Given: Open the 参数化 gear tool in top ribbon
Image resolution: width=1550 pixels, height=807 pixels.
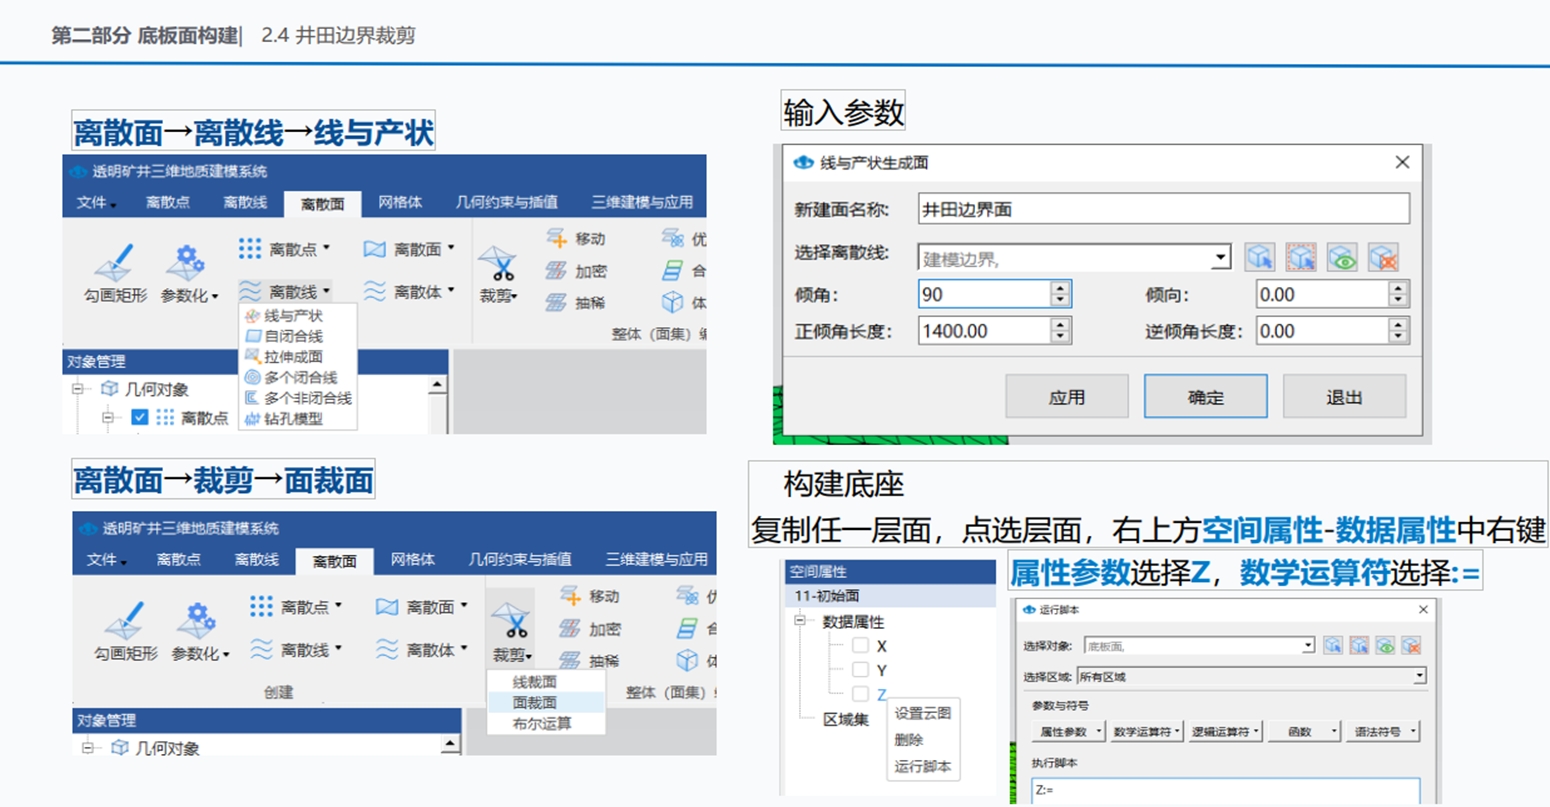Looking at the screenshot, I should pos(187,265).
